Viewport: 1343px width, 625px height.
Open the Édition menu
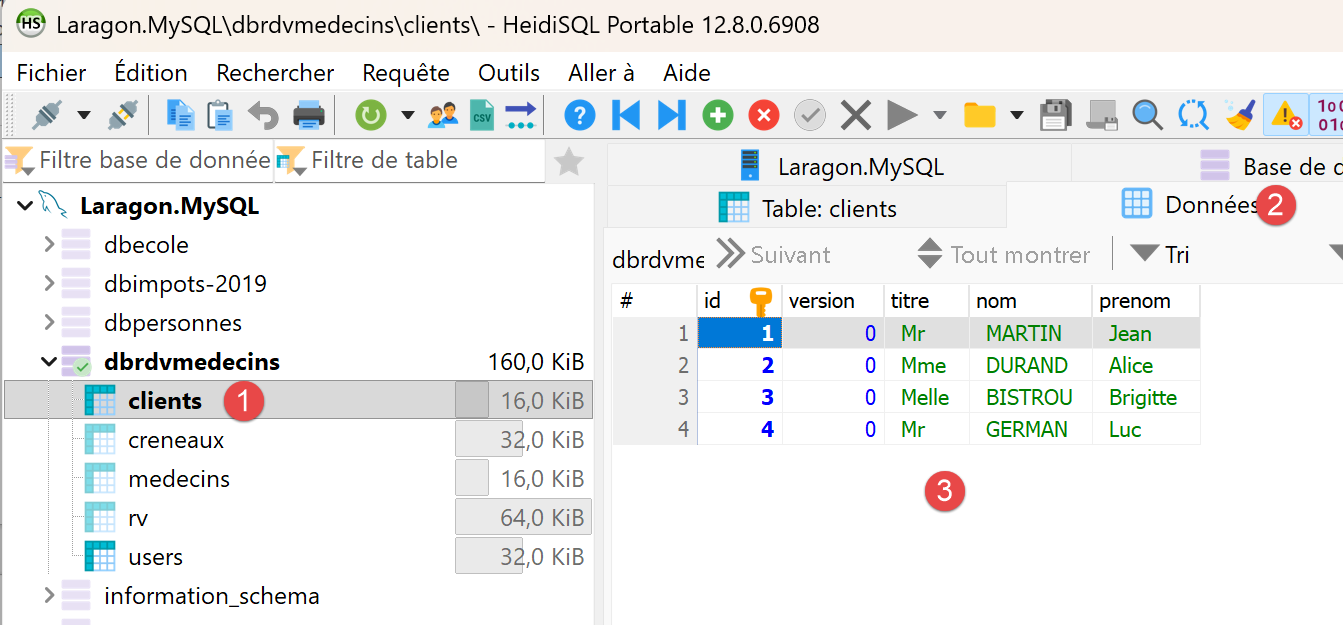[151, 73]
